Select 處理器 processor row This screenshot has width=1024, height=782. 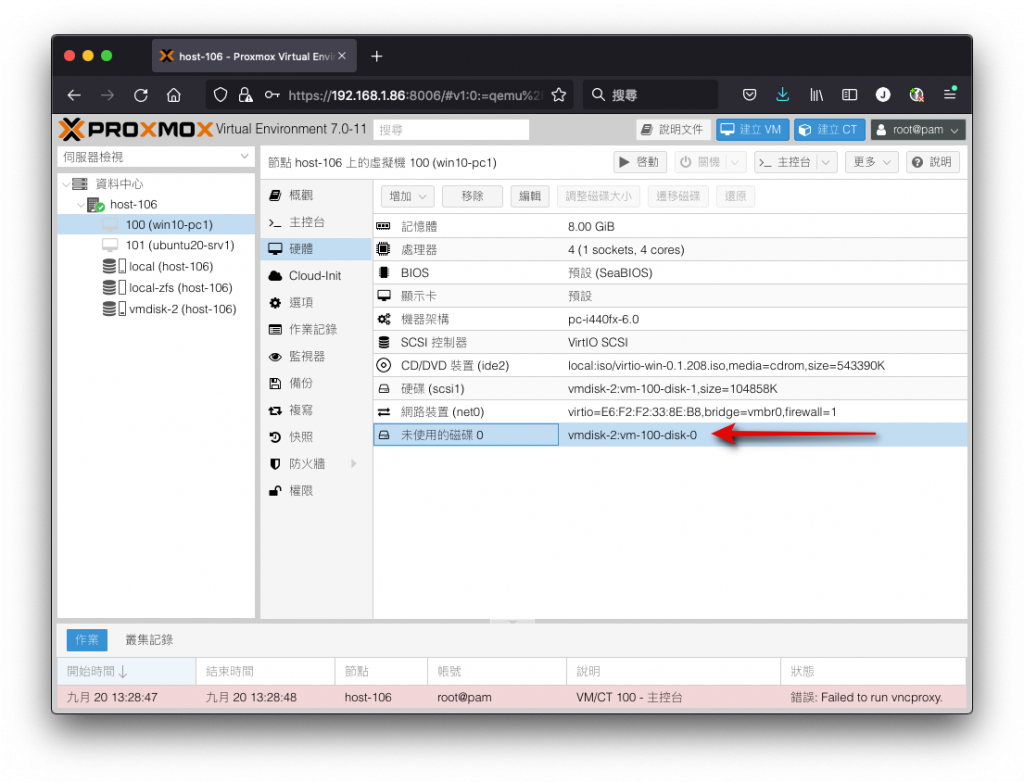(x=670, y=250)
